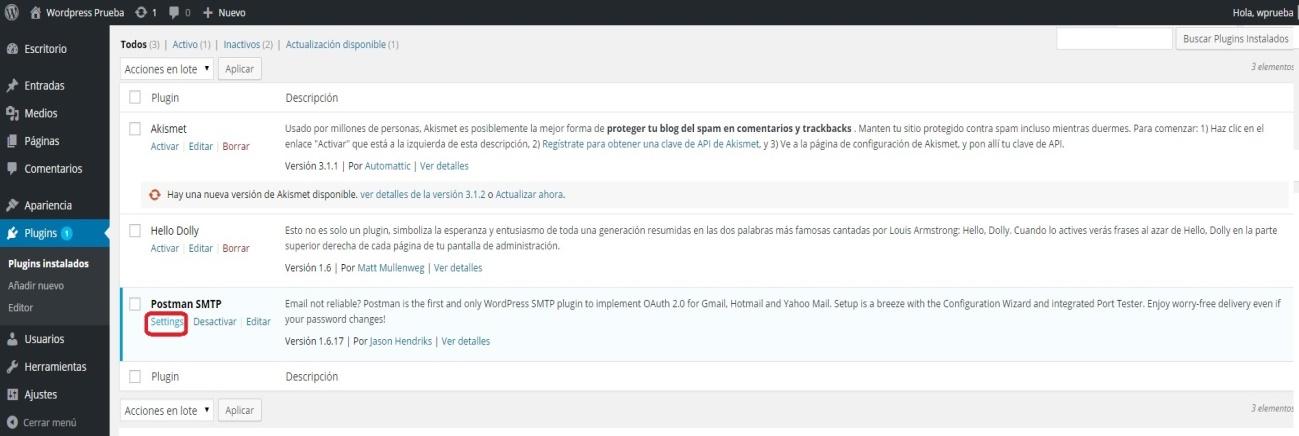Filter by Actualización disponible
This screenshot has height=436, width=1299.
[335, 45]
